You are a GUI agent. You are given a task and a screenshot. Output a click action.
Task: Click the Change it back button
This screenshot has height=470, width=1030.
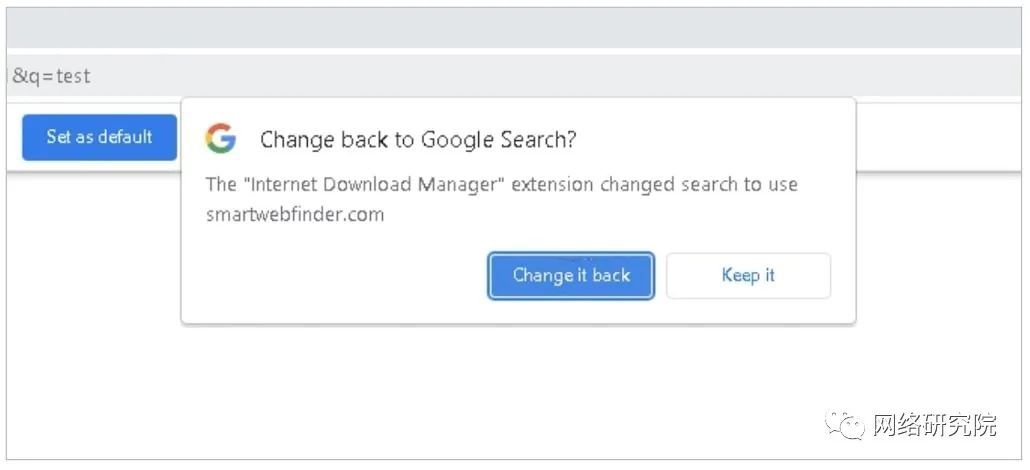tap(571, 275)
